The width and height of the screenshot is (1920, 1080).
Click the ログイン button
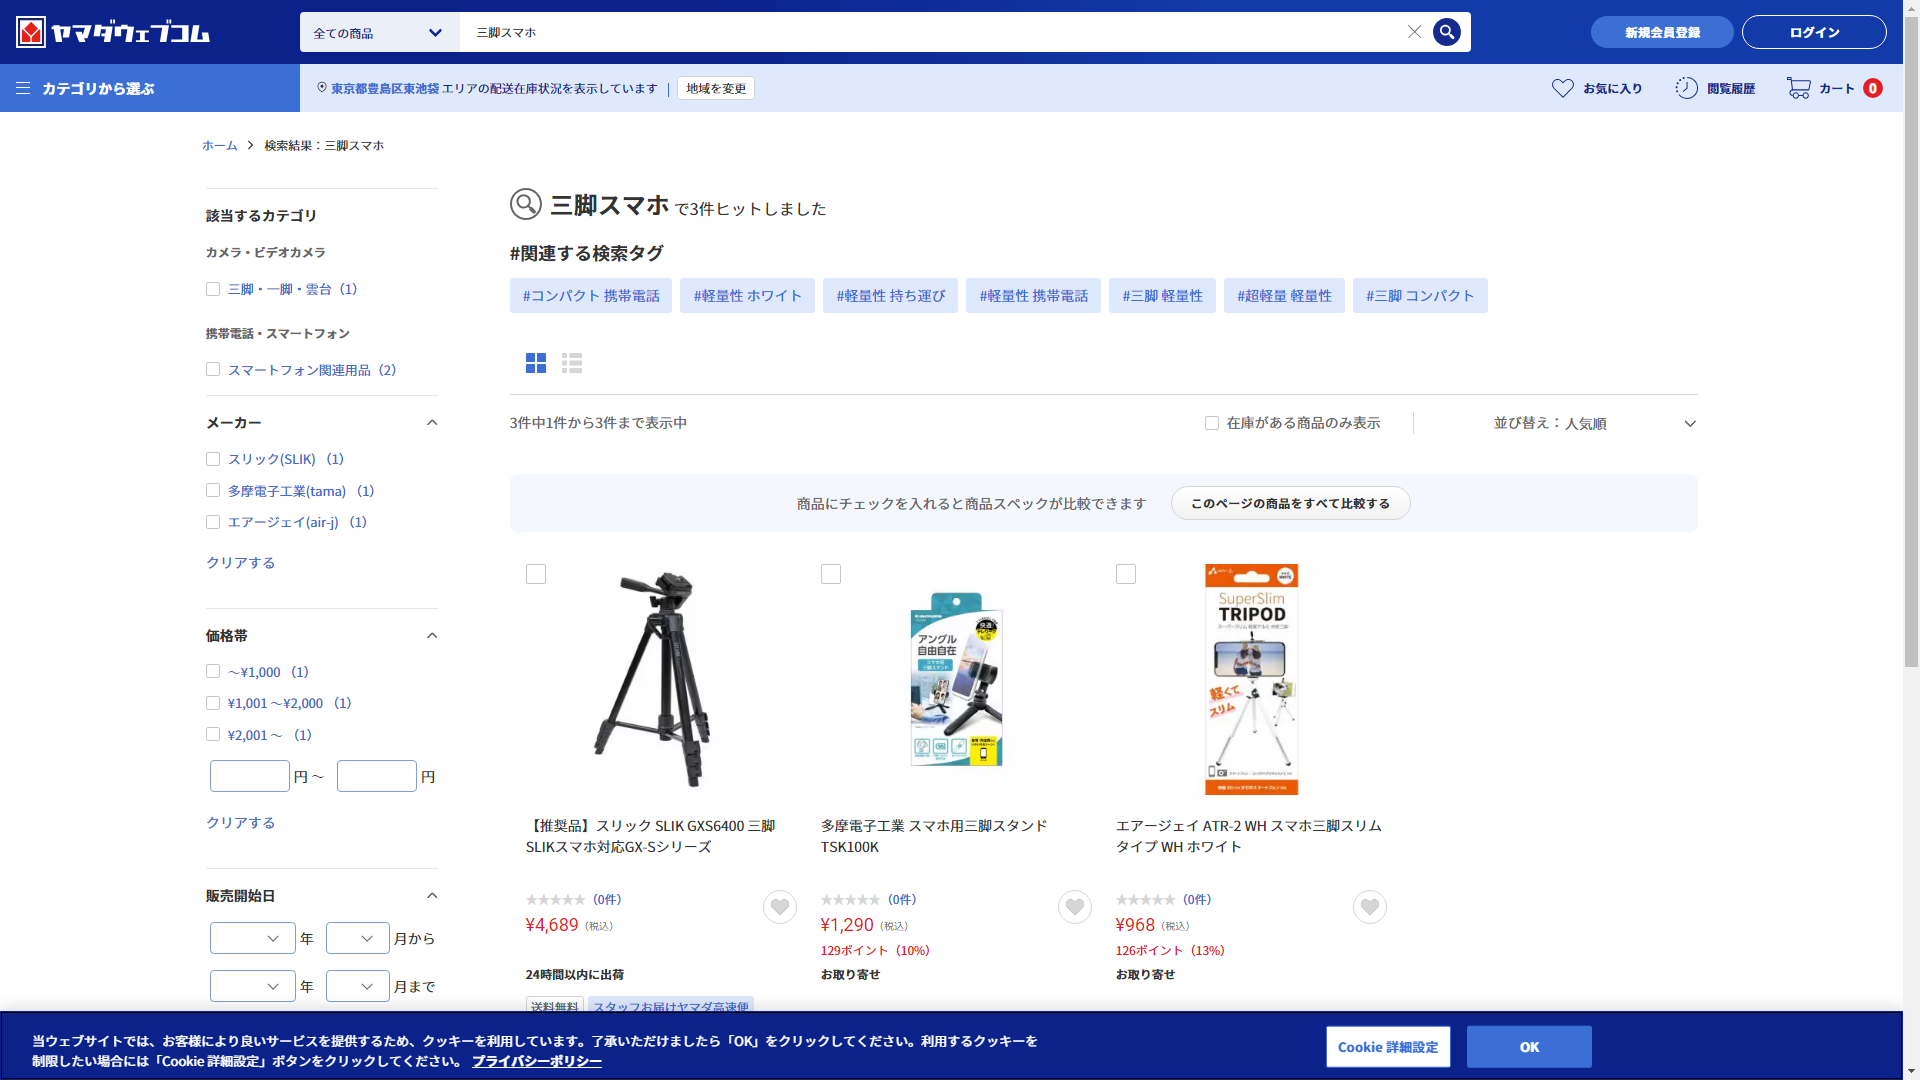pos(1814,32)
